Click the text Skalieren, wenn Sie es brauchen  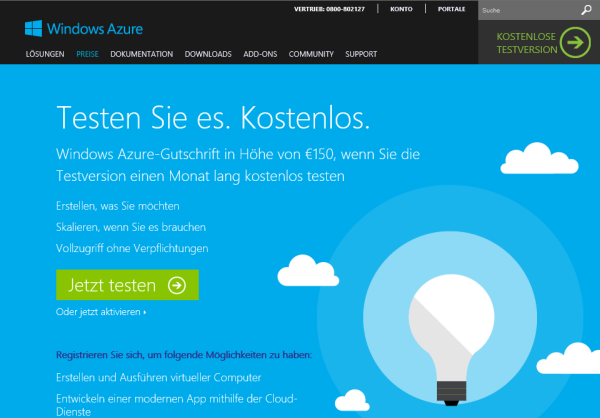pyautogui.click(x=131, y=227)
